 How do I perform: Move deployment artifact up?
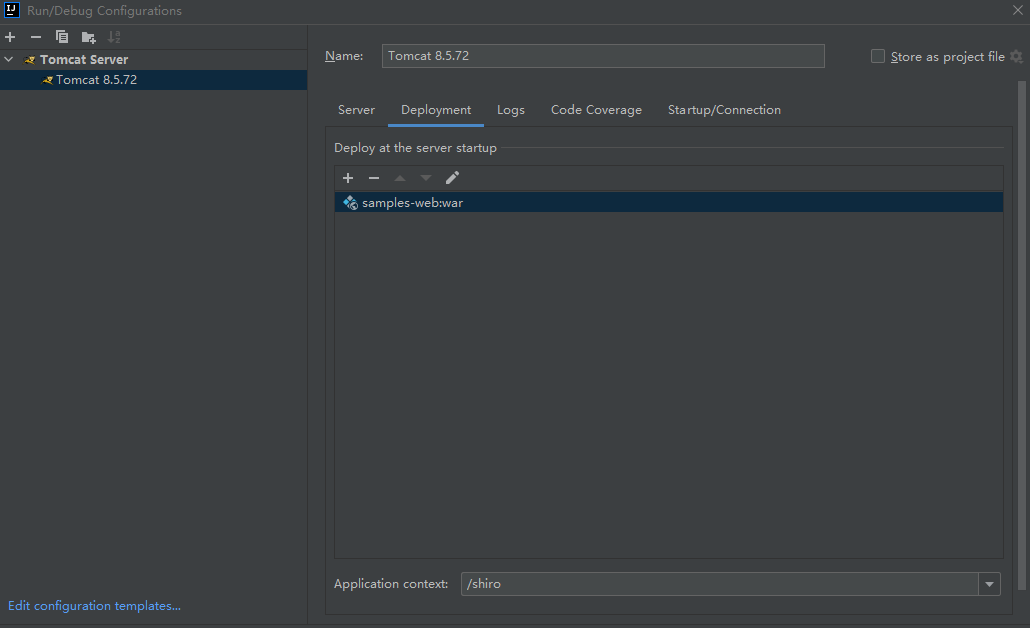[x=400, y=178]
